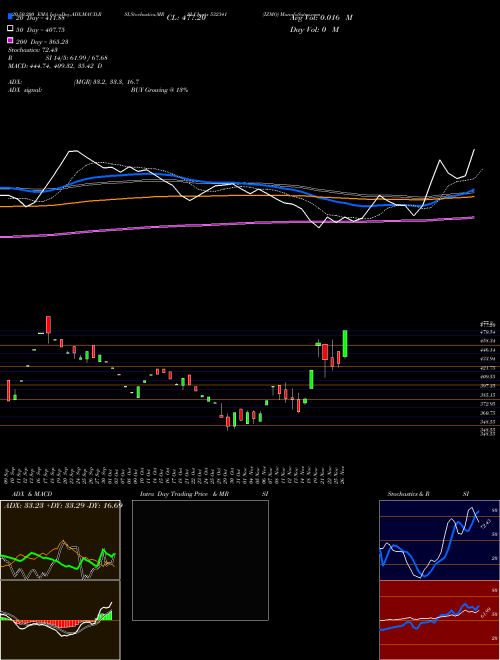Image resolution: width=500 pixels, height=660 pixels.
Task: Click the MACD values readout line
Action: 55,66
